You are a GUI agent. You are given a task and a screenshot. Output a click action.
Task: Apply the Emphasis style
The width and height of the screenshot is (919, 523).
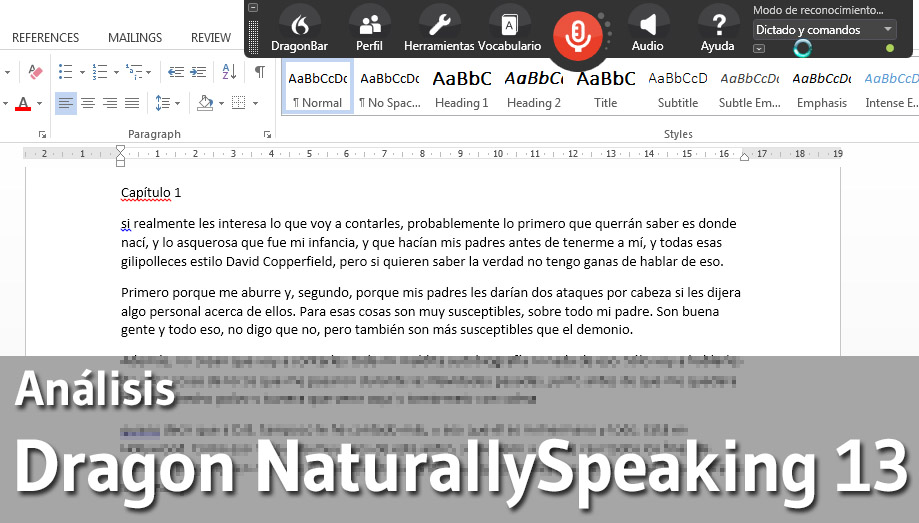click(x=822, y=86)
